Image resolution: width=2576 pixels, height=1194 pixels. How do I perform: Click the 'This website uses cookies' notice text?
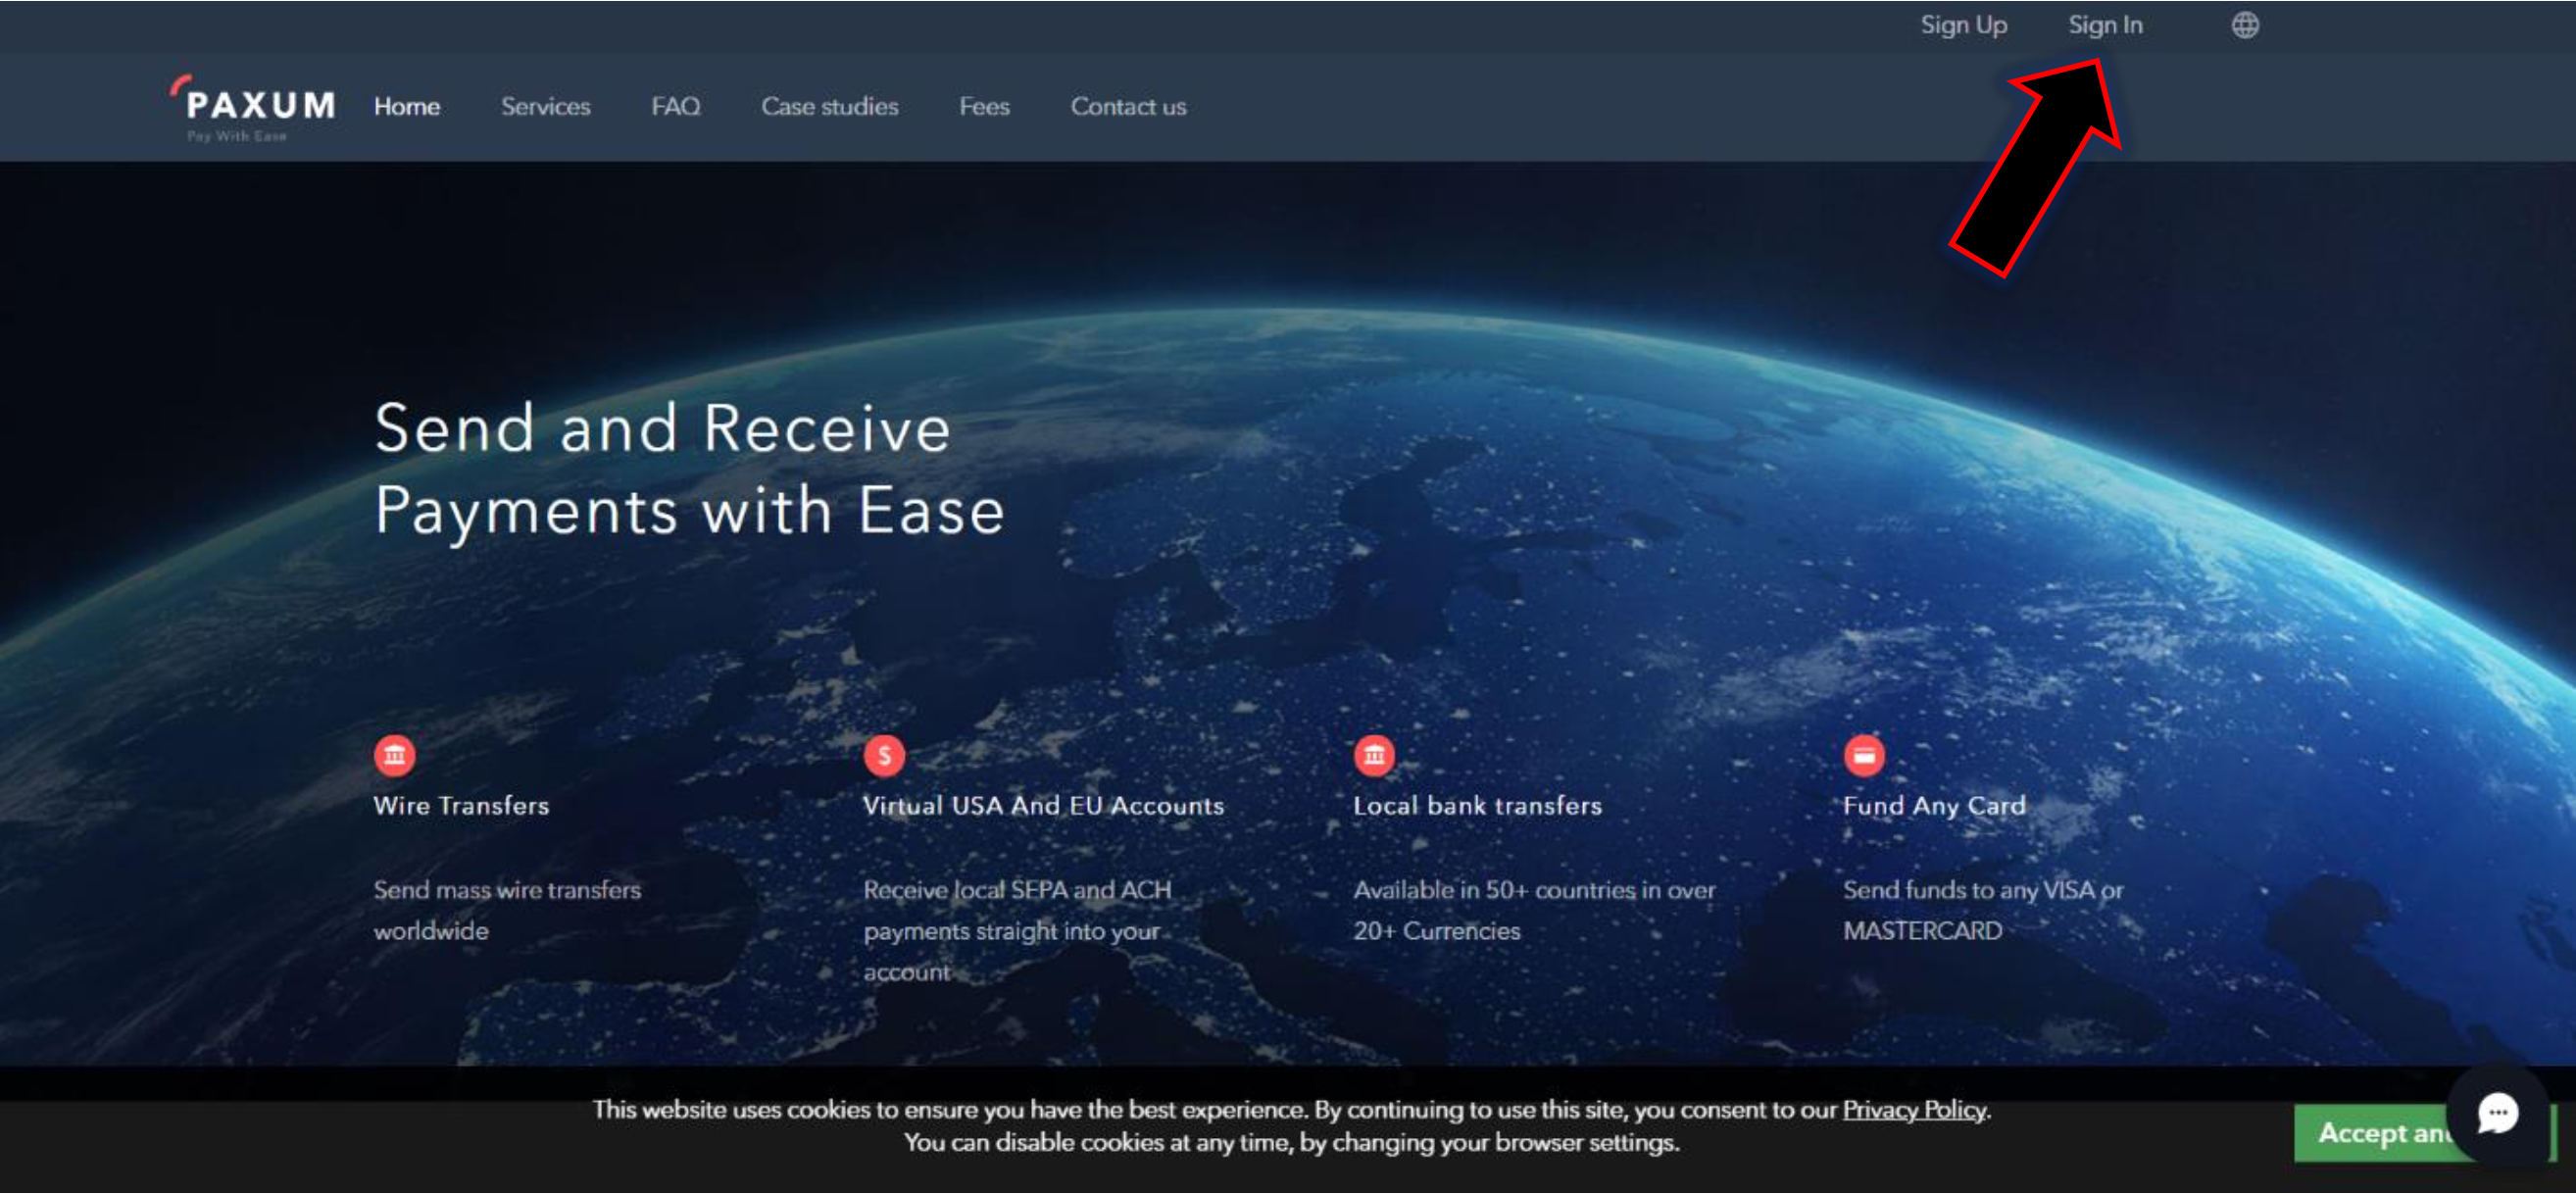tap(1291, 1126)
